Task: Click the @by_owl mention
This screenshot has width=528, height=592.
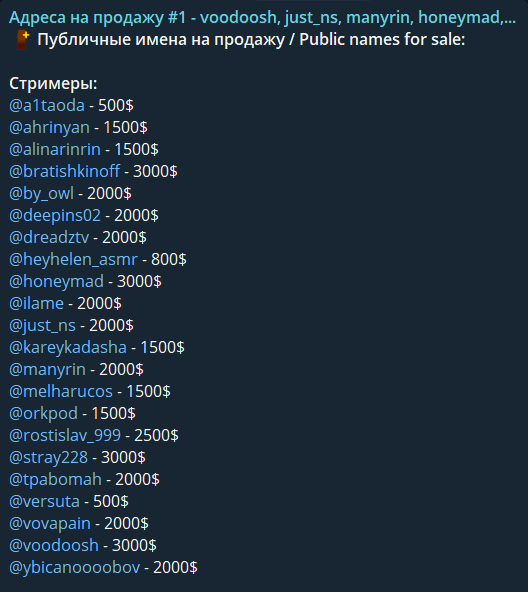Action: click(x=42, y=194)
